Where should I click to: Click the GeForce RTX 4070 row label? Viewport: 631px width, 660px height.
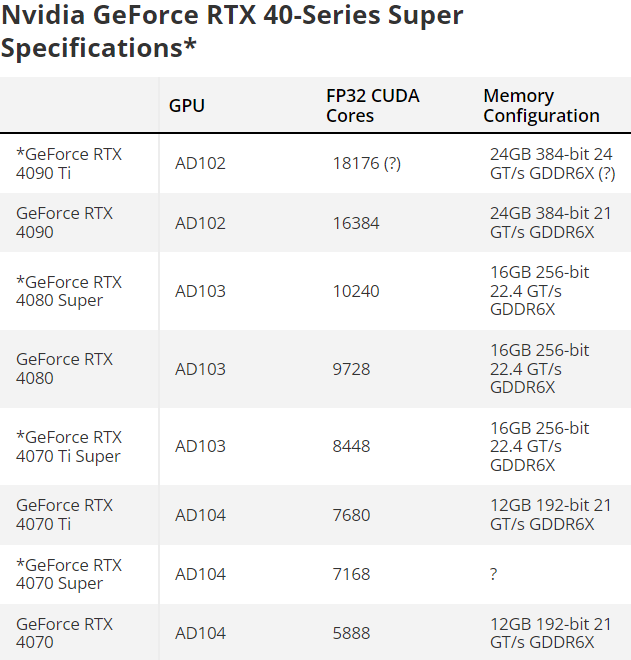(x=64, y=633)
